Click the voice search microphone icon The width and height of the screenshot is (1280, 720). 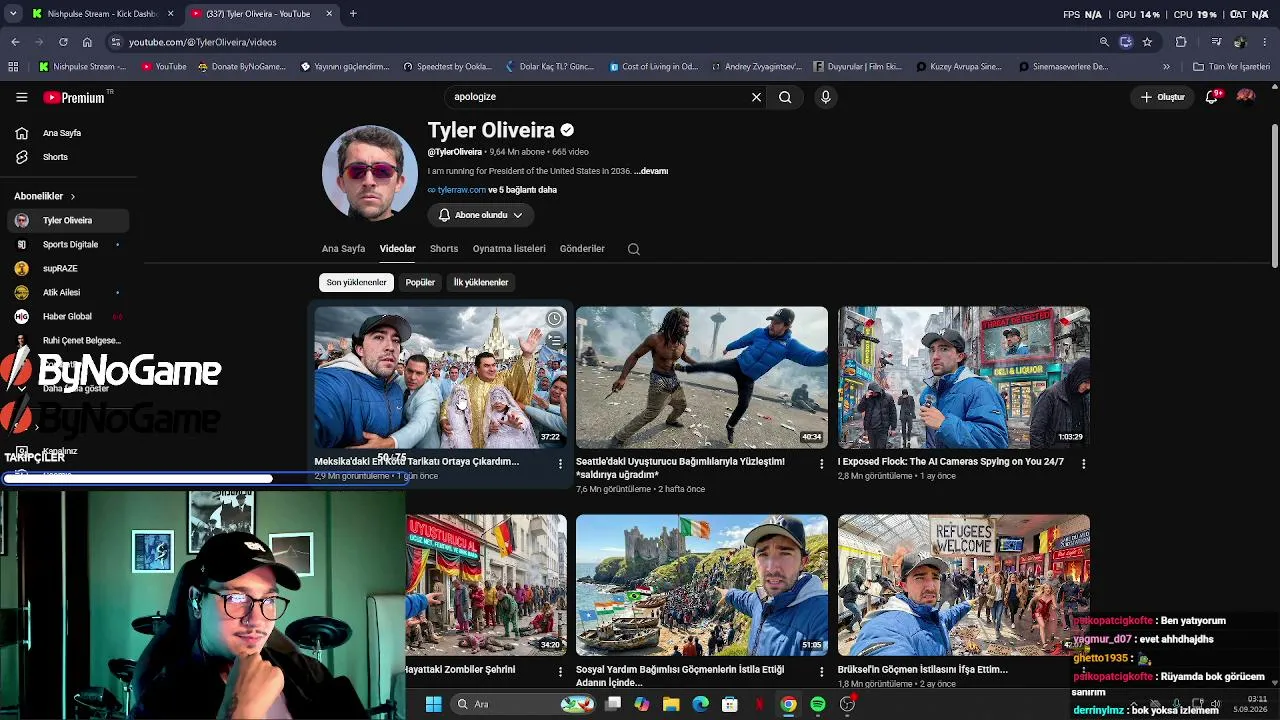coord(825,97)
